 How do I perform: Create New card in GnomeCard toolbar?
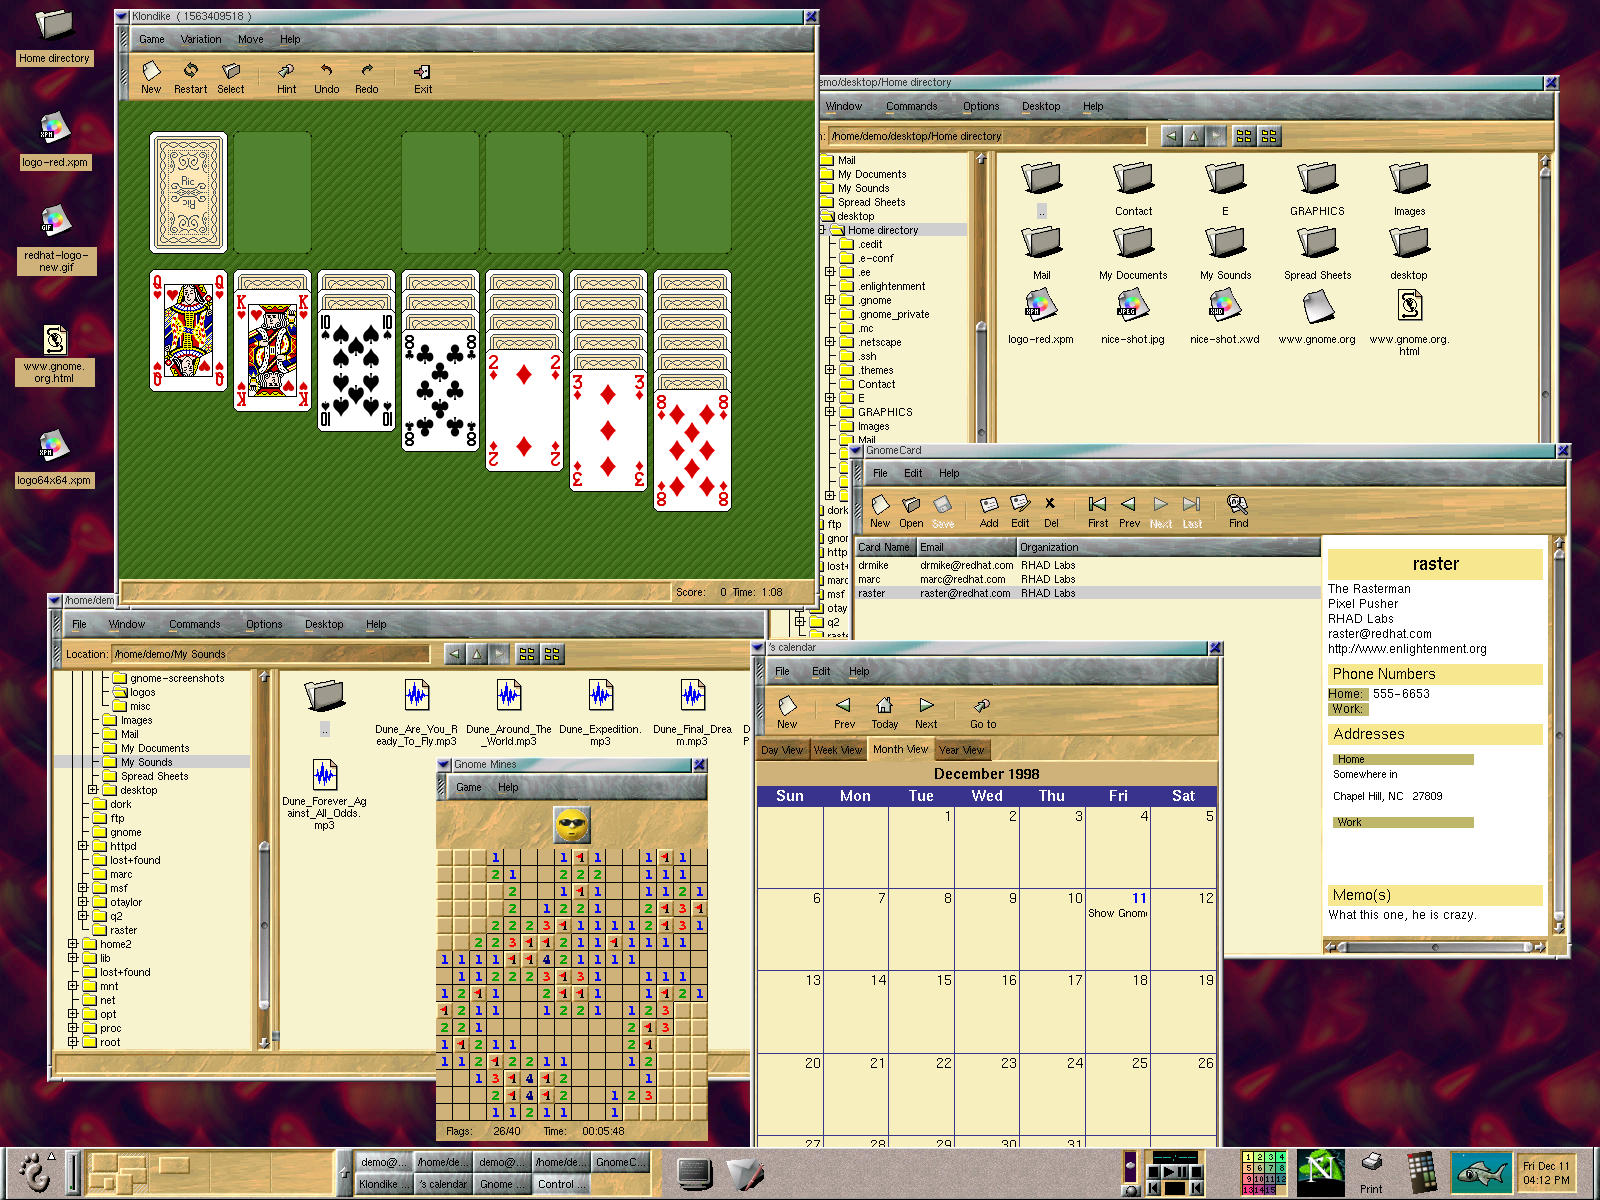click(x=880, y=510)
